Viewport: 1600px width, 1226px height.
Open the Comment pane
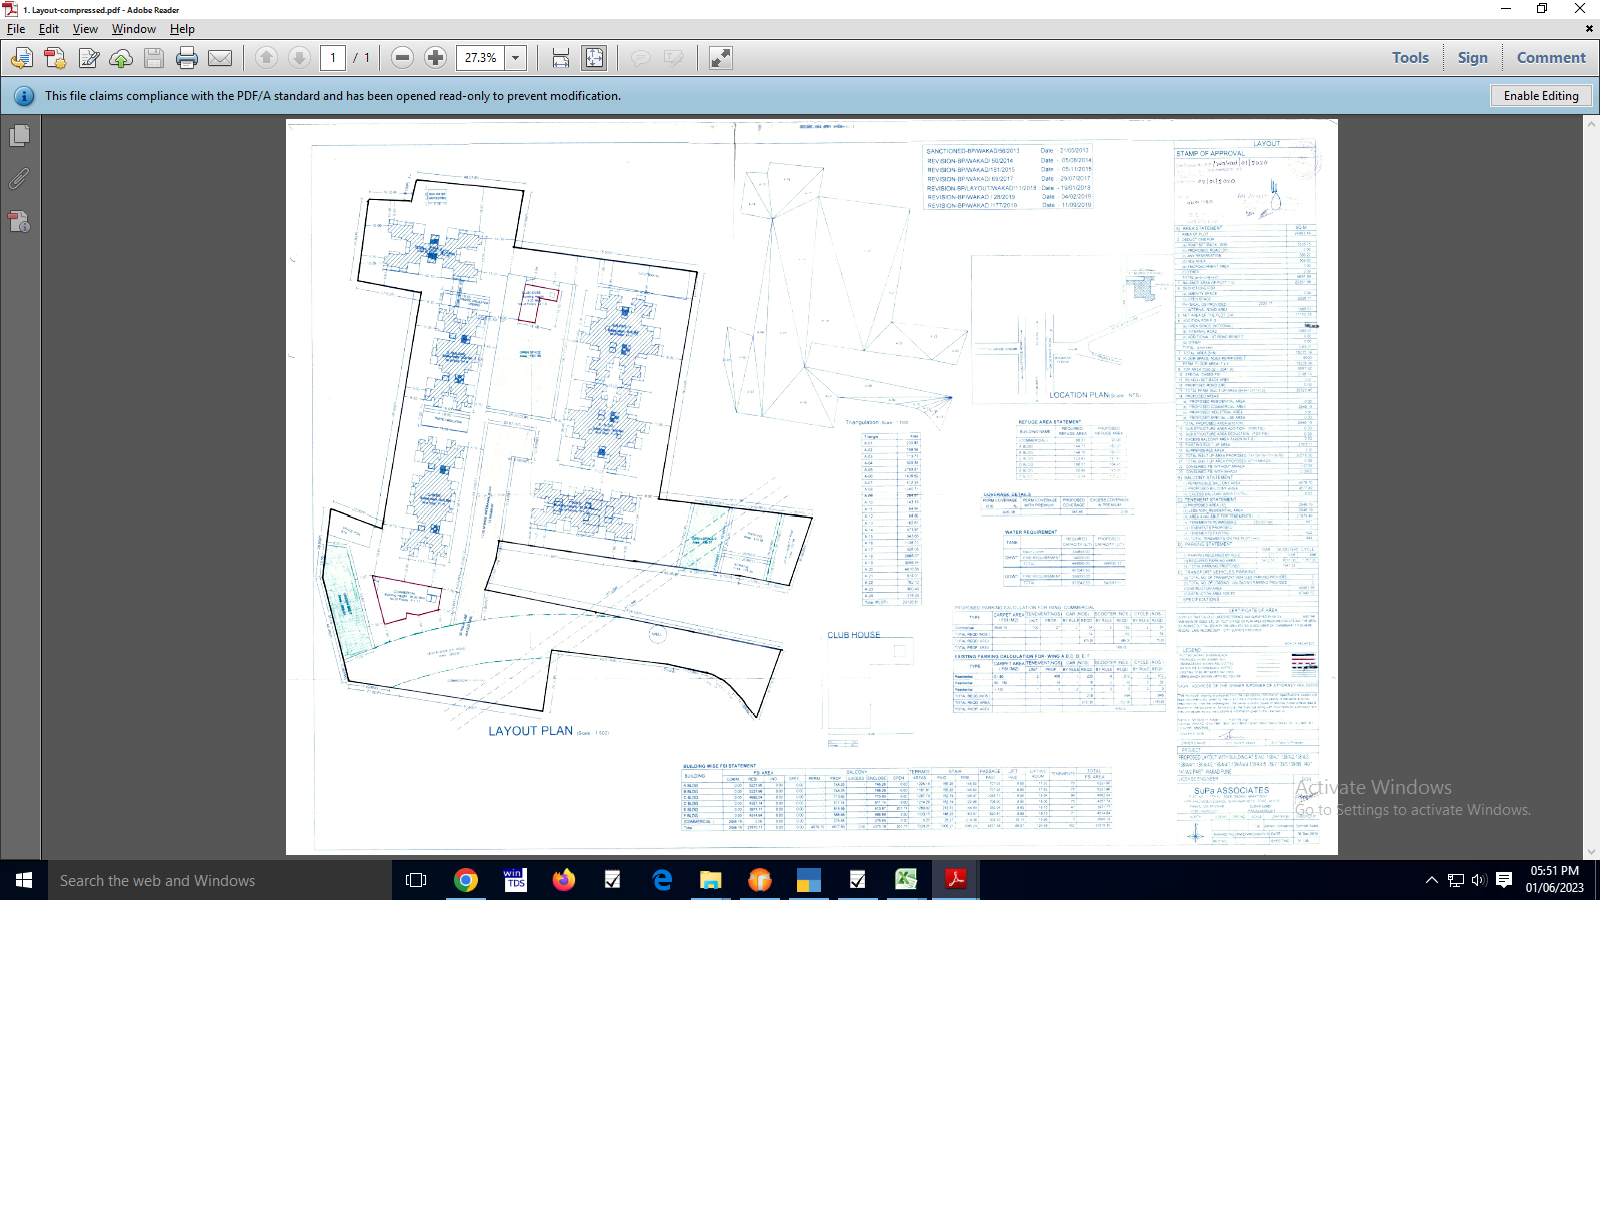point(1550,58)
